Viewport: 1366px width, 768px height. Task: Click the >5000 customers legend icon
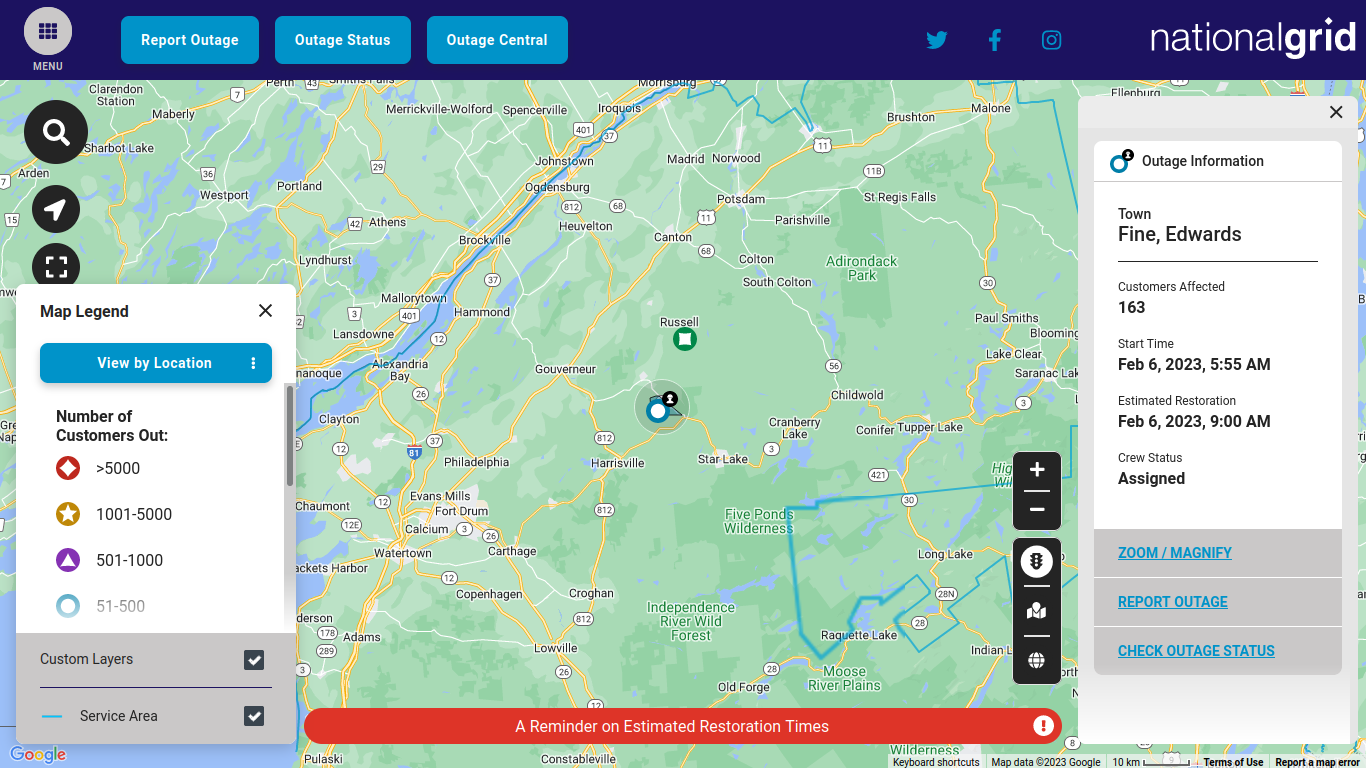(68, 468)
